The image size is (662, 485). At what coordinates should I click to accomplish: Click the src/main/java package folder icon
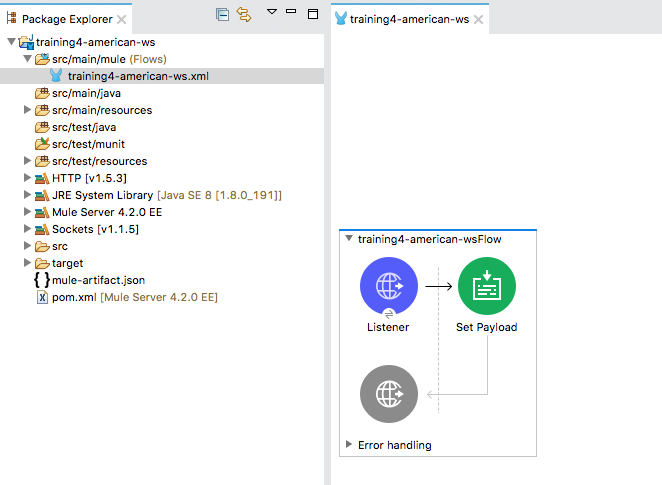click(x=42, y=93)
